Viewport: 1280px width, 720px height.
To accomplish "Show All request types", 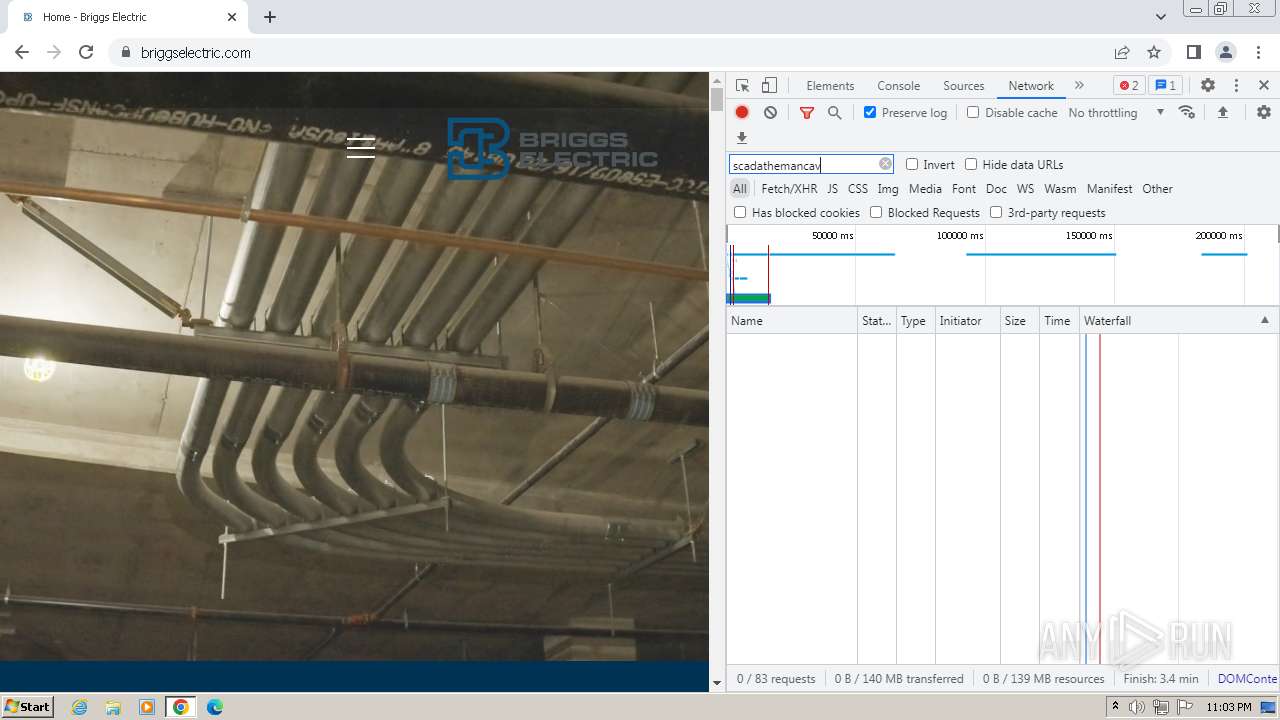I will (739, 188).
